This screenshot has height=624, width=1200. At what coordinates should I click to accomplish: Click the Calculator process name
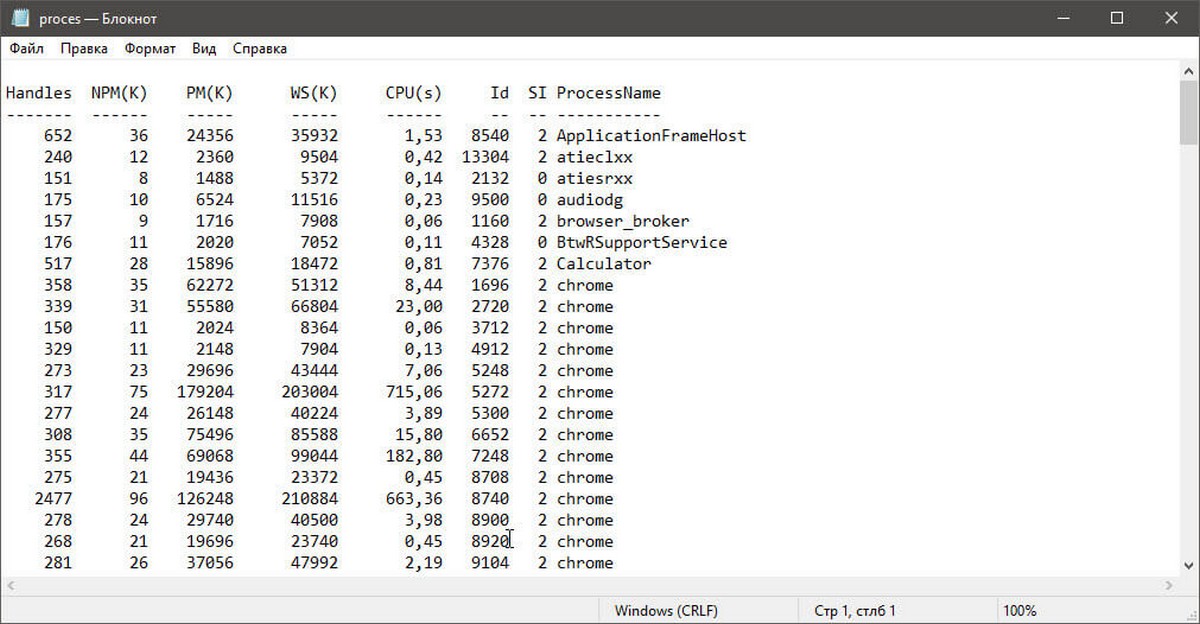(x=604, y=264)
